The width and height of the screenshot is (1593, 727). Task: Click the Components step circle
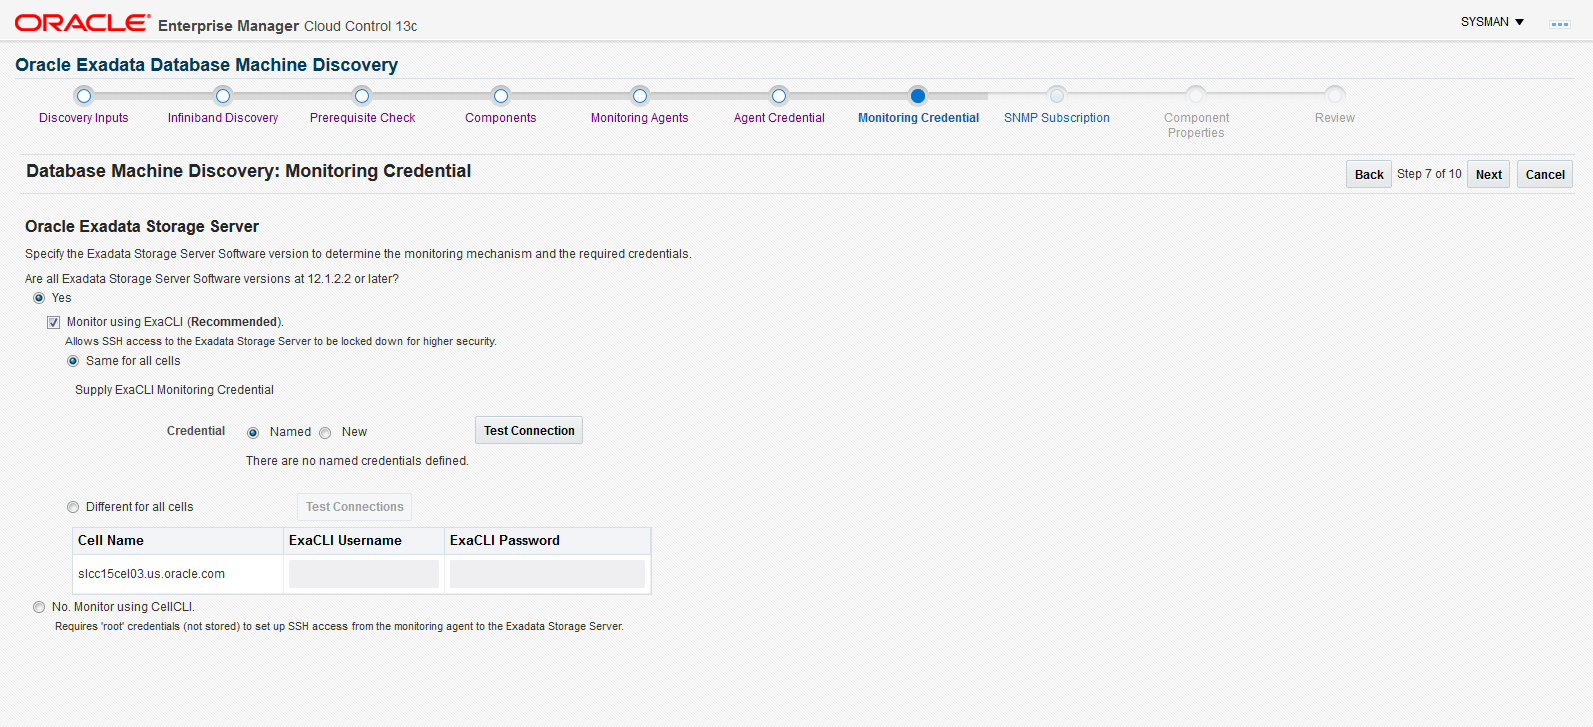click(501, 96)
